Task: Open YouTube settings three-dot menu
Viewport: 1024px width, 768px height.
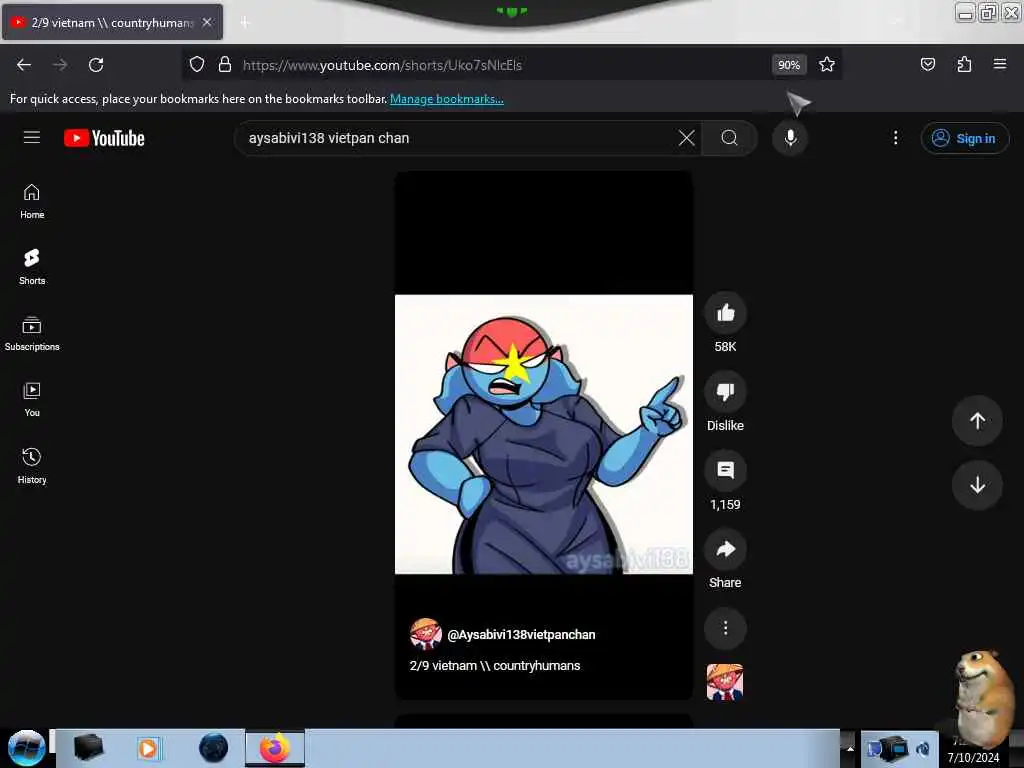Action: point(895,138)
